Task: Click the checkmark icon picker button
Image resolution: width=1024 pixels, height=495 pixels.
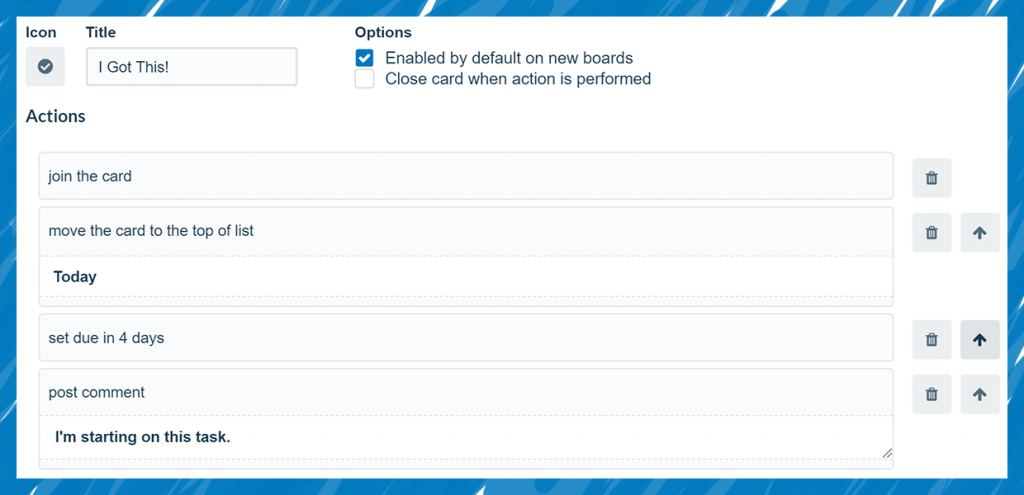Action: (45, 67)
